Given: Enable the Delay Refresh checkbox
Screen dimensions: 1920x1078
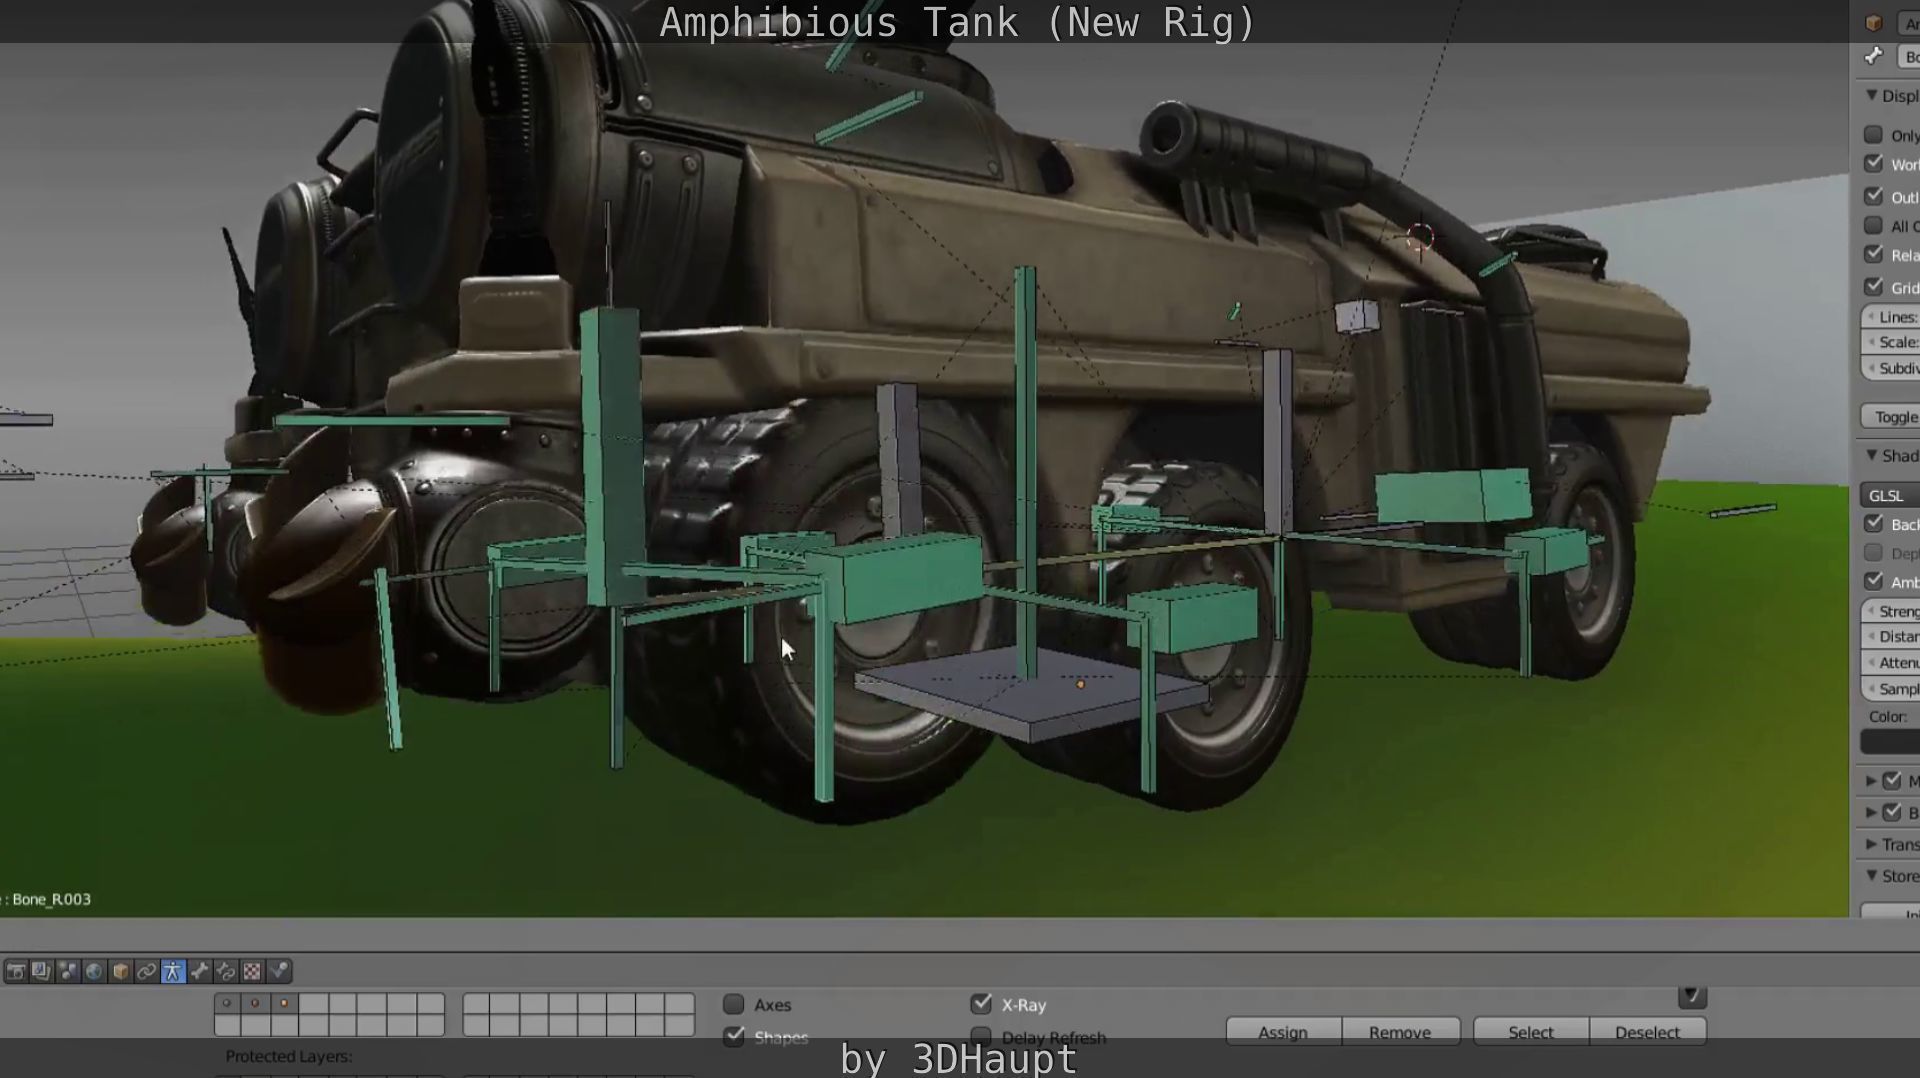Looking at the screenshot, I should coord(981,1036).
